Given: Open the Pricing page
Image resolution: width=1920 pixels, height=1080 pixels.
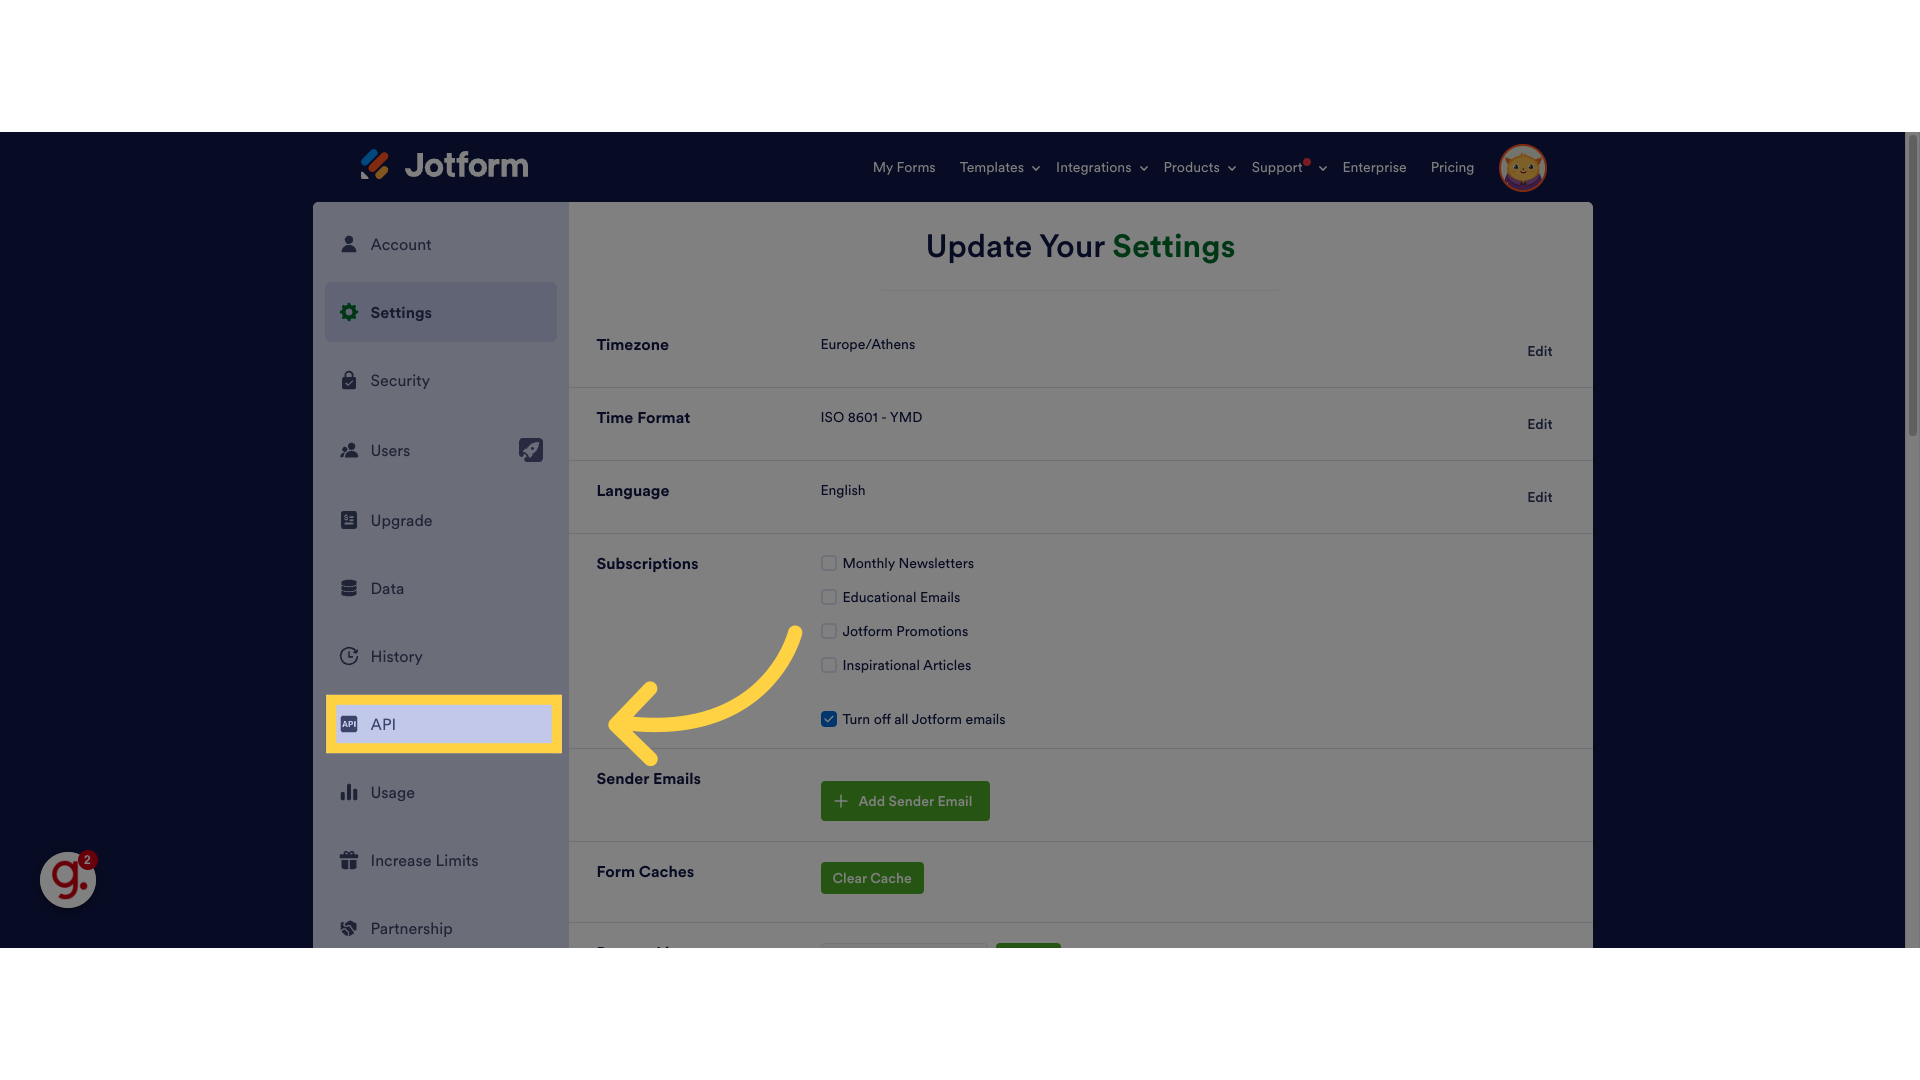Looking at the screenshot, I should point(1452,167).
